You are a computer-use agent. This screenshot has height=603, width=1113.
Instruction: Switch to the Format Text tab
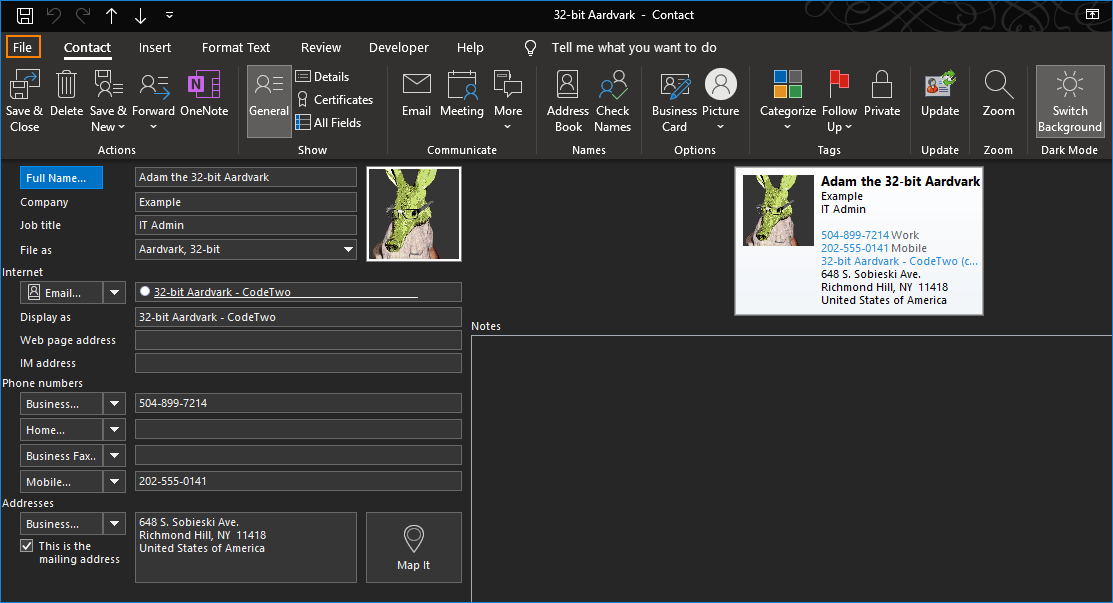tap(236, 47)
